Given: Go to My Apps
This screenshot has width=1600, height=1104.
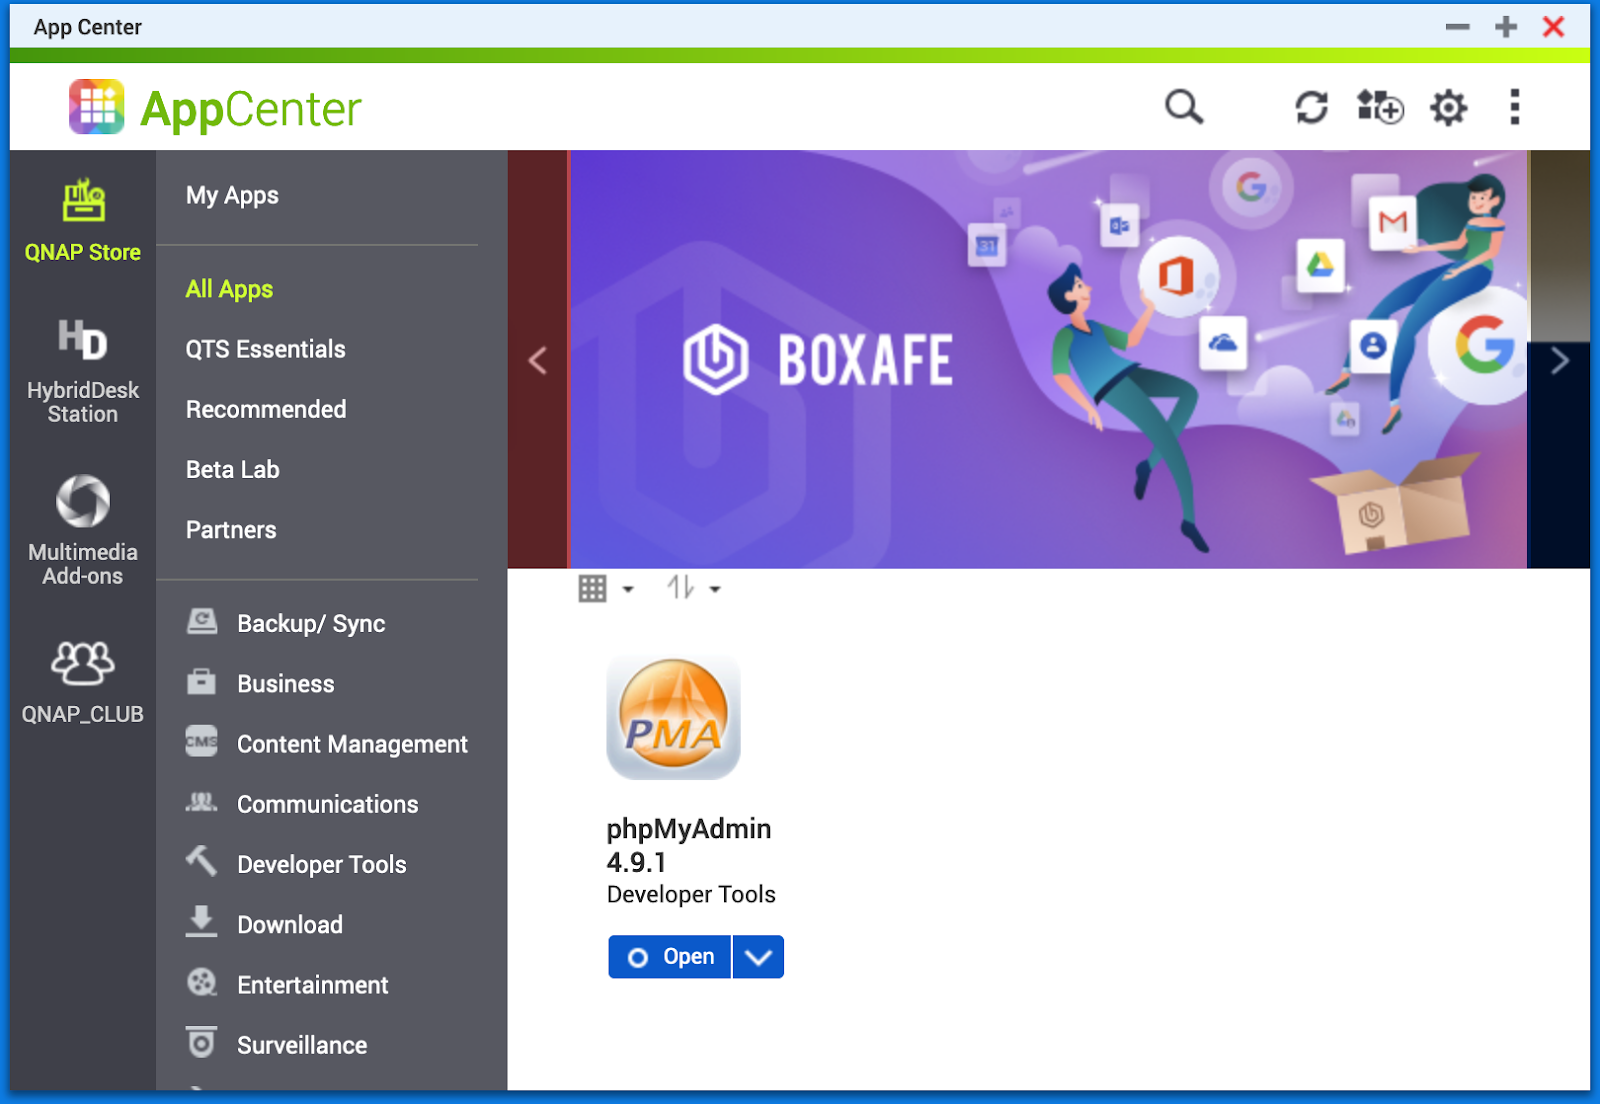Looking at the screenshot, I should pyautogui.click(x=232, y=196).
